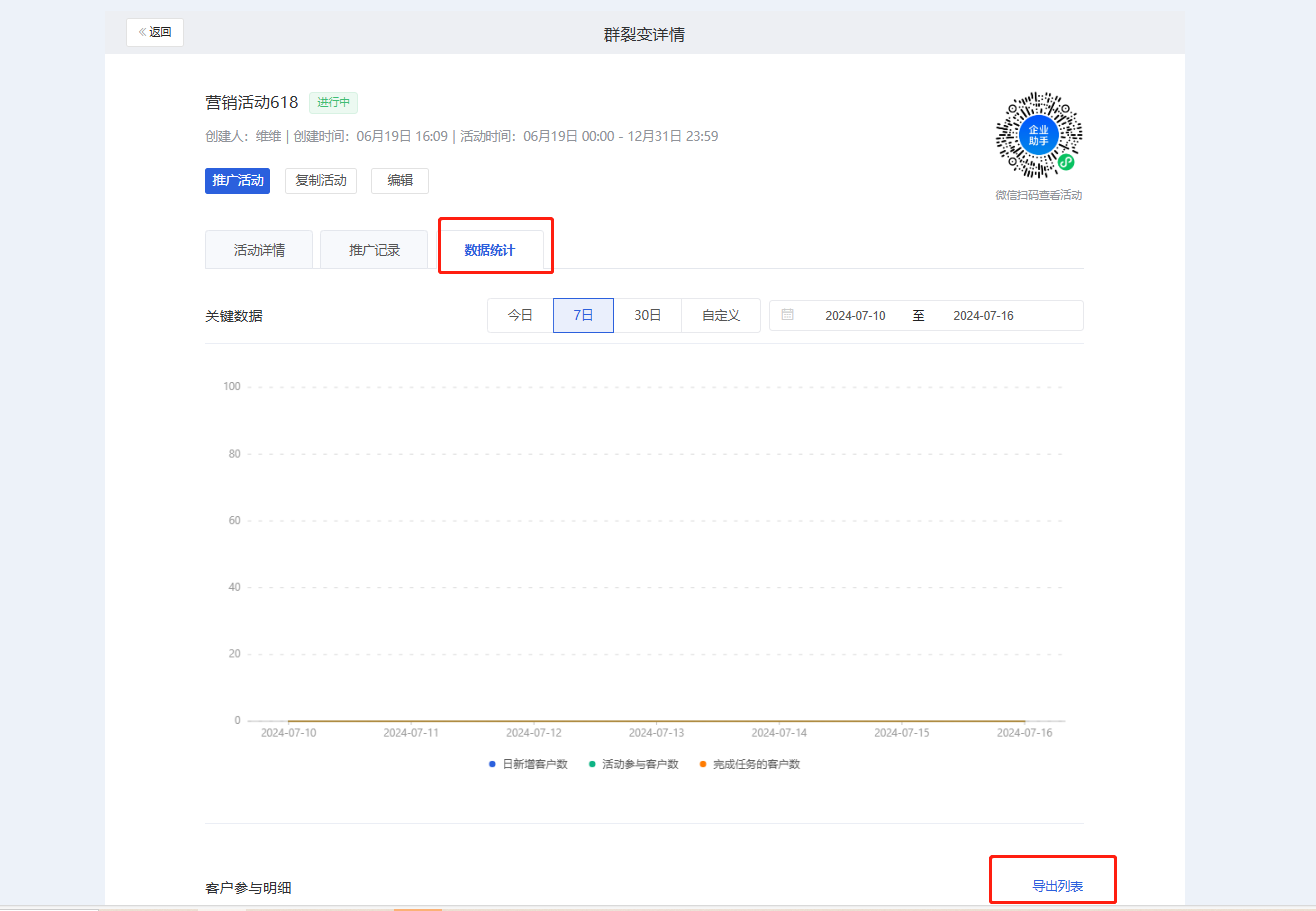Toggle the 活动参与客户数 legend series
The width and height of the screenshot is (1316, 911).
click(634, 764)
